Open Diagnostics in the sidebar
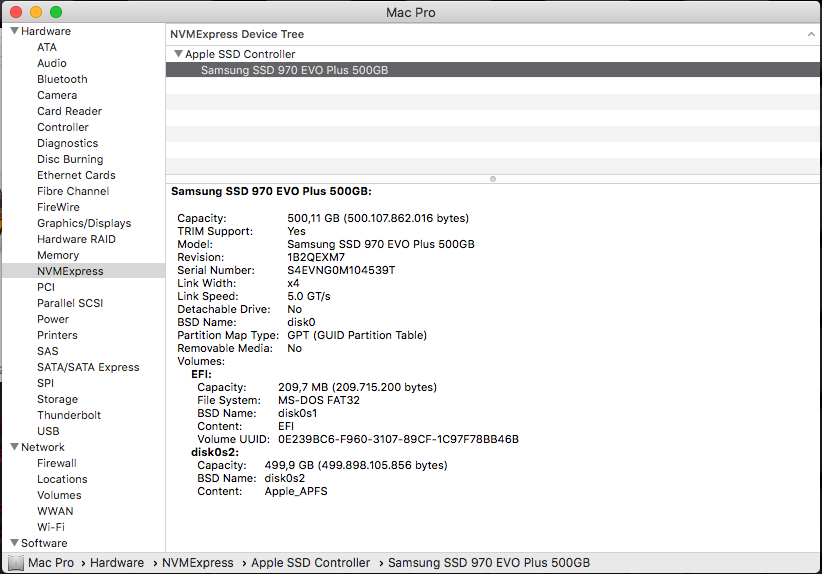822x574 pixels. click(x=68, y=143)
